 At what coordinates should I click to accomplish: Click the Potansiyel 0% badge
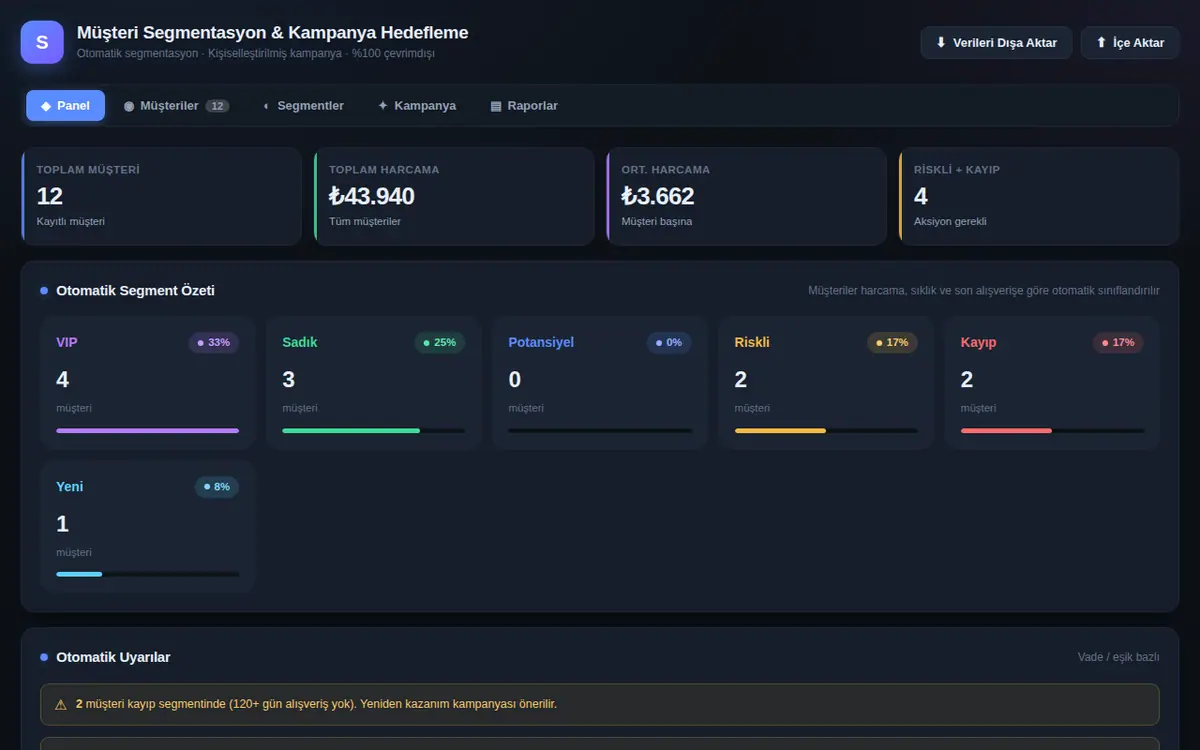pyautogui.click(x=669, y=343)
